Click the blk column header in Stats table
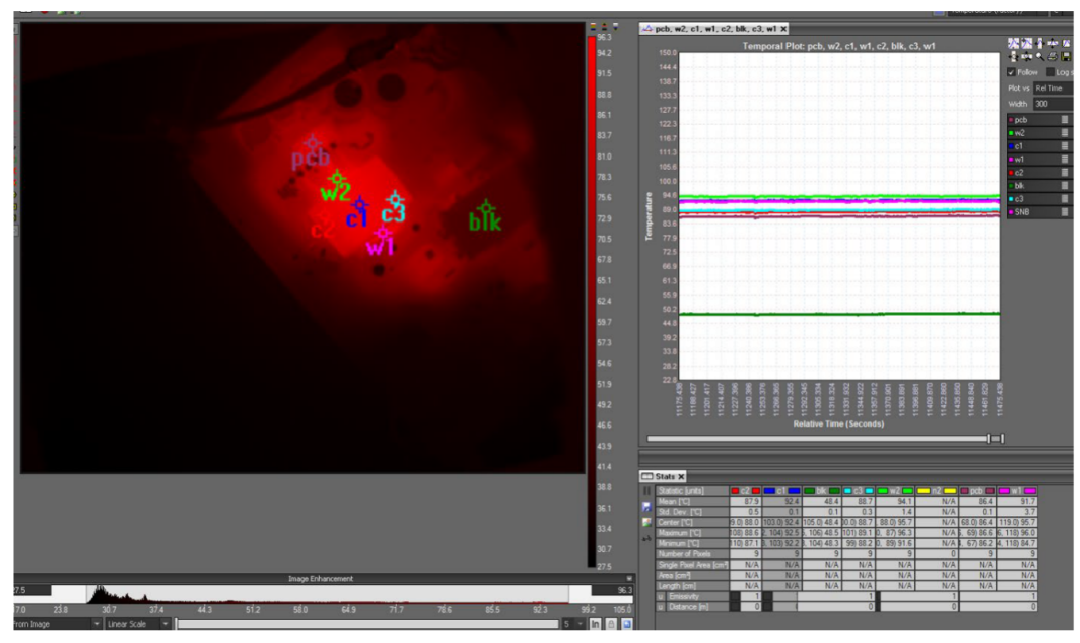Image resolution: width=1080 pixels, height=643 pixels. [821, 491]
